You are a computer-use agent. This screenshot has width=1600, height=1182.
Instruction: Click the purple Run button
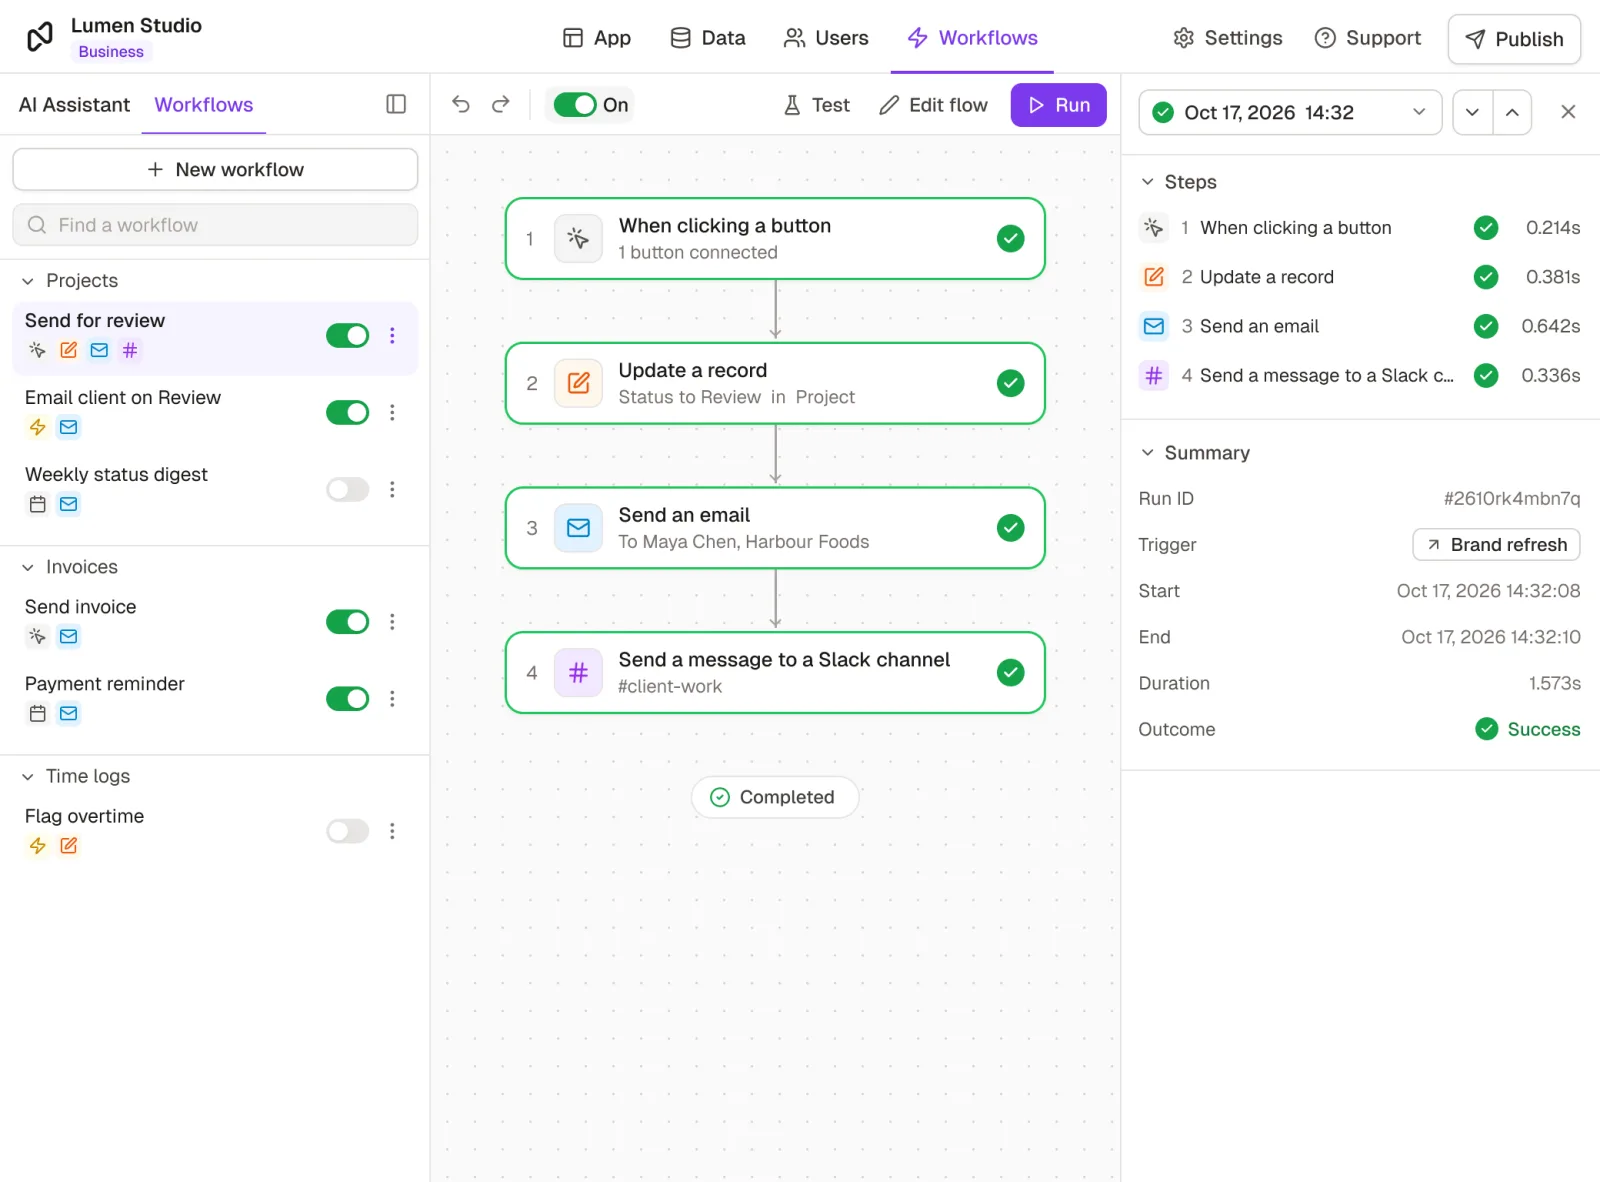point(1058,105)
